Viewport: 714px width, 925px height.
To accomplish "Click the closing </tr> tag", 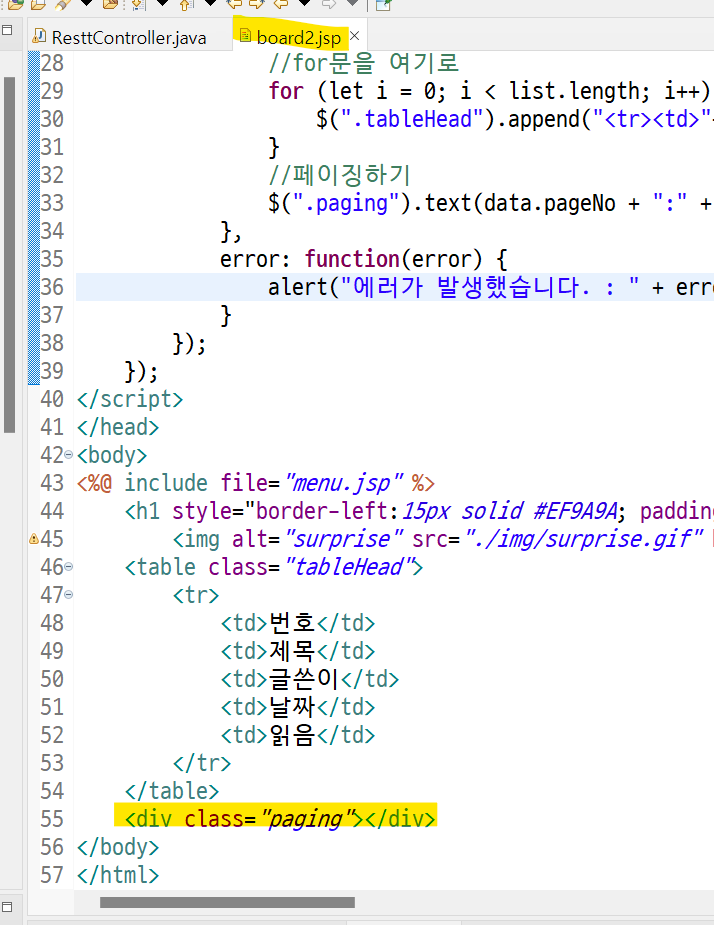I will coord(202,763).
